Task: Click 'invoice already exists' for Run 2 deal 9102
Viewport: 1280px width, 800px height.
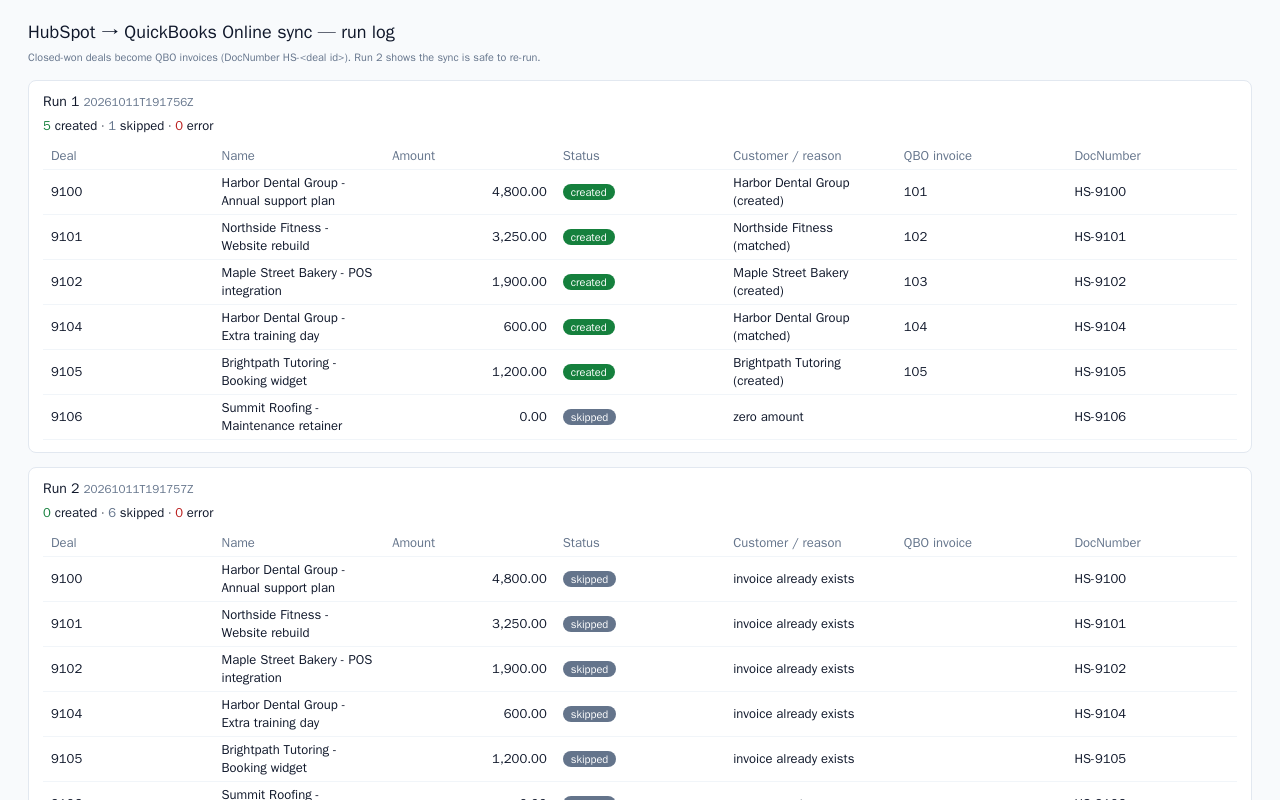Action: [x=794, y=669]
